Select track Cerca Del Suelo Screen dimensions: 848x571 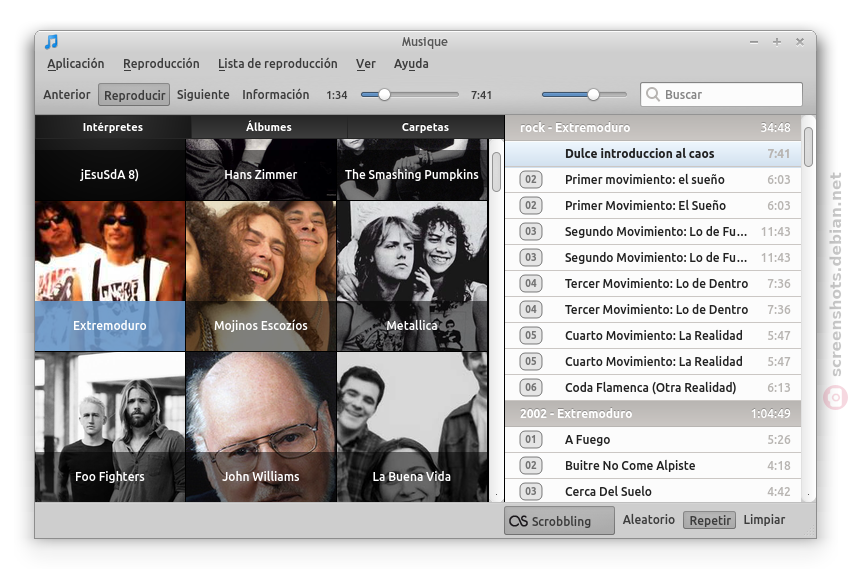[x=653, y=491]
